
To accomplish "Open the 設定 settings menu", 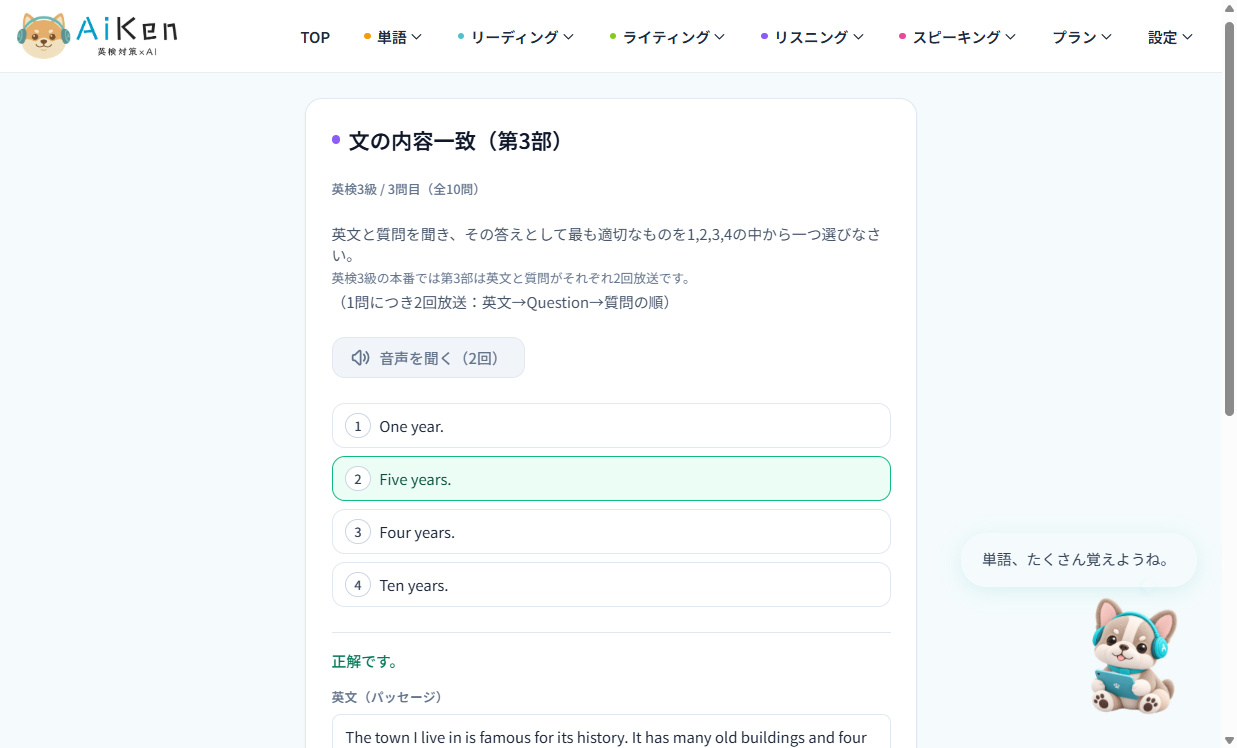I will (x=1170, y=37).
